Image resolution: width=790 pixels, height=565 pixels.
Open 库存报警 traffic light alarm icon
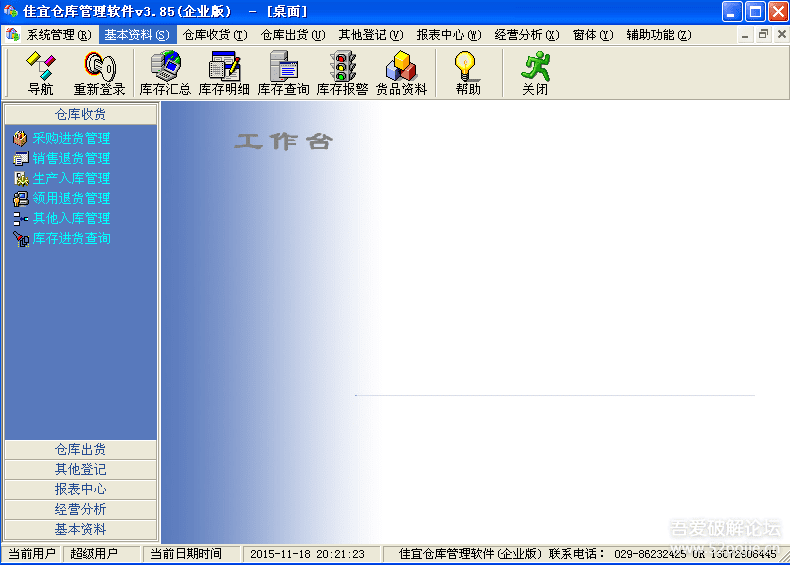(x=342, y=73)
